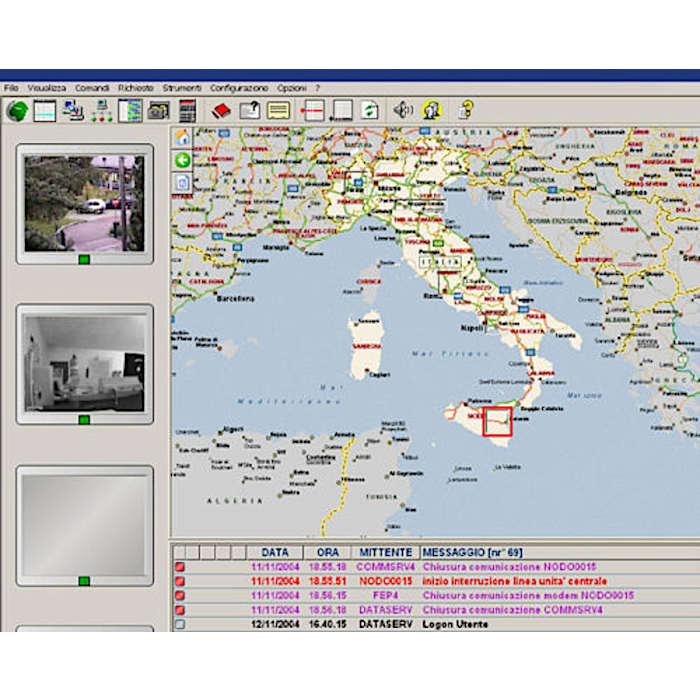
Task: Click the green refresh arrows document icon
Action: point(370,110)
